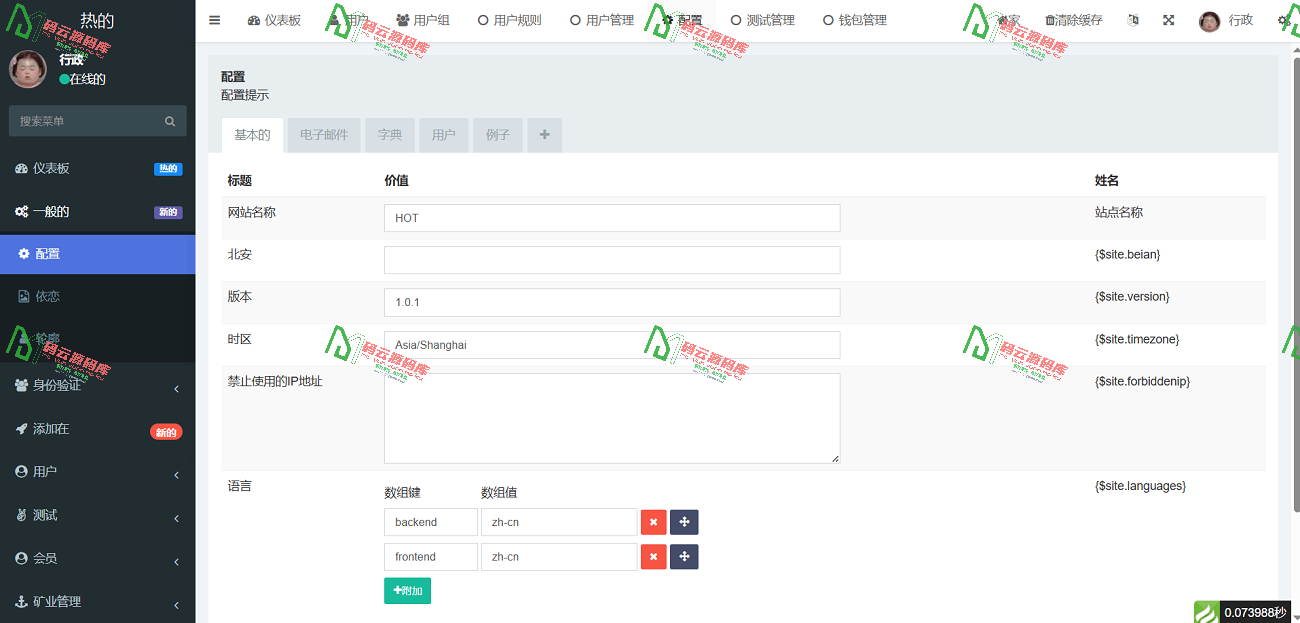Screen dimensions: 1300x623
Task: Click the move handle icon for backend row
Action: click(684, 522)
